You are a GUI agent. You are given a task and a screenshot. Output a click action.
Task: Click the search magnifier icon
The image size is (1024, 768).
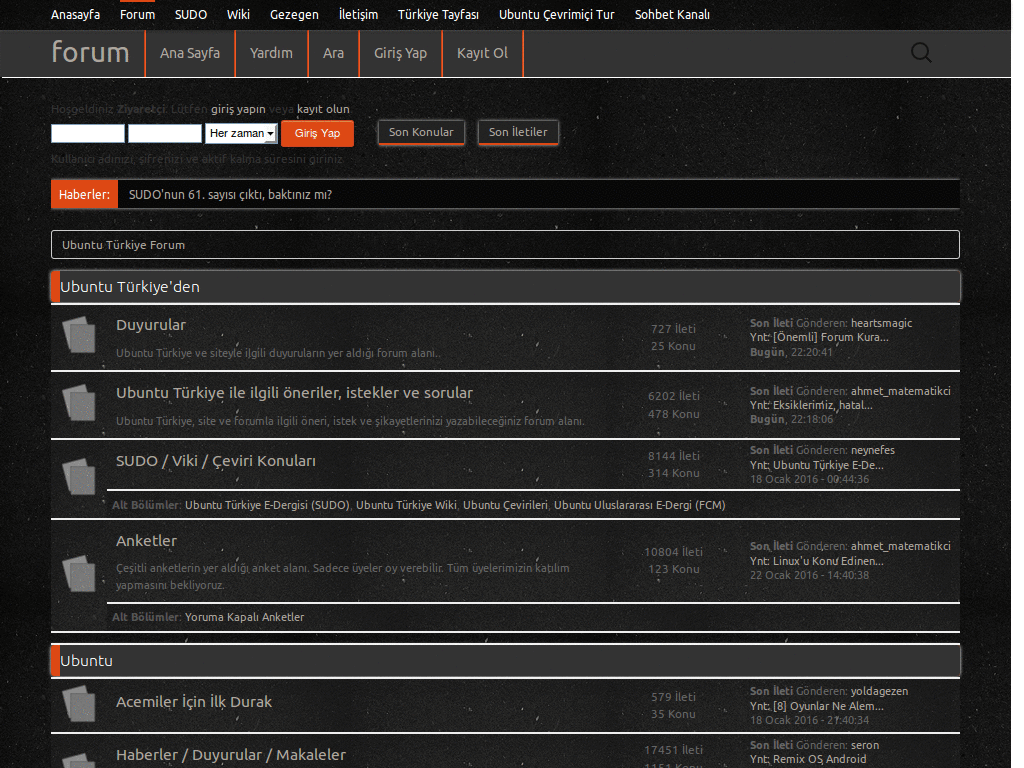tap(921, 53)
